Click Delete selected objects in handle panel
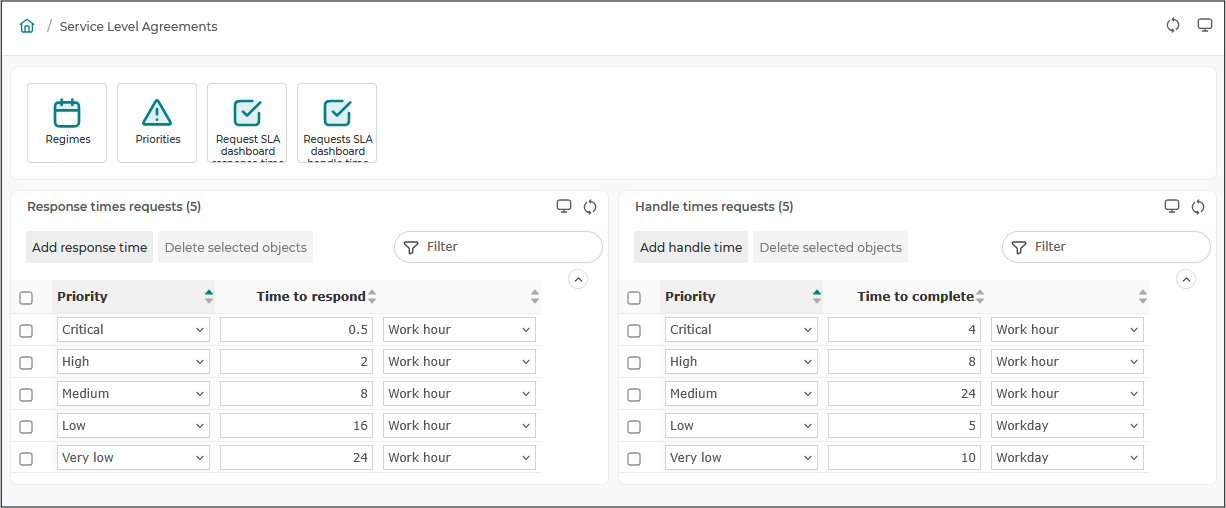The image size is (1226, 508). [x=830, y=247]
